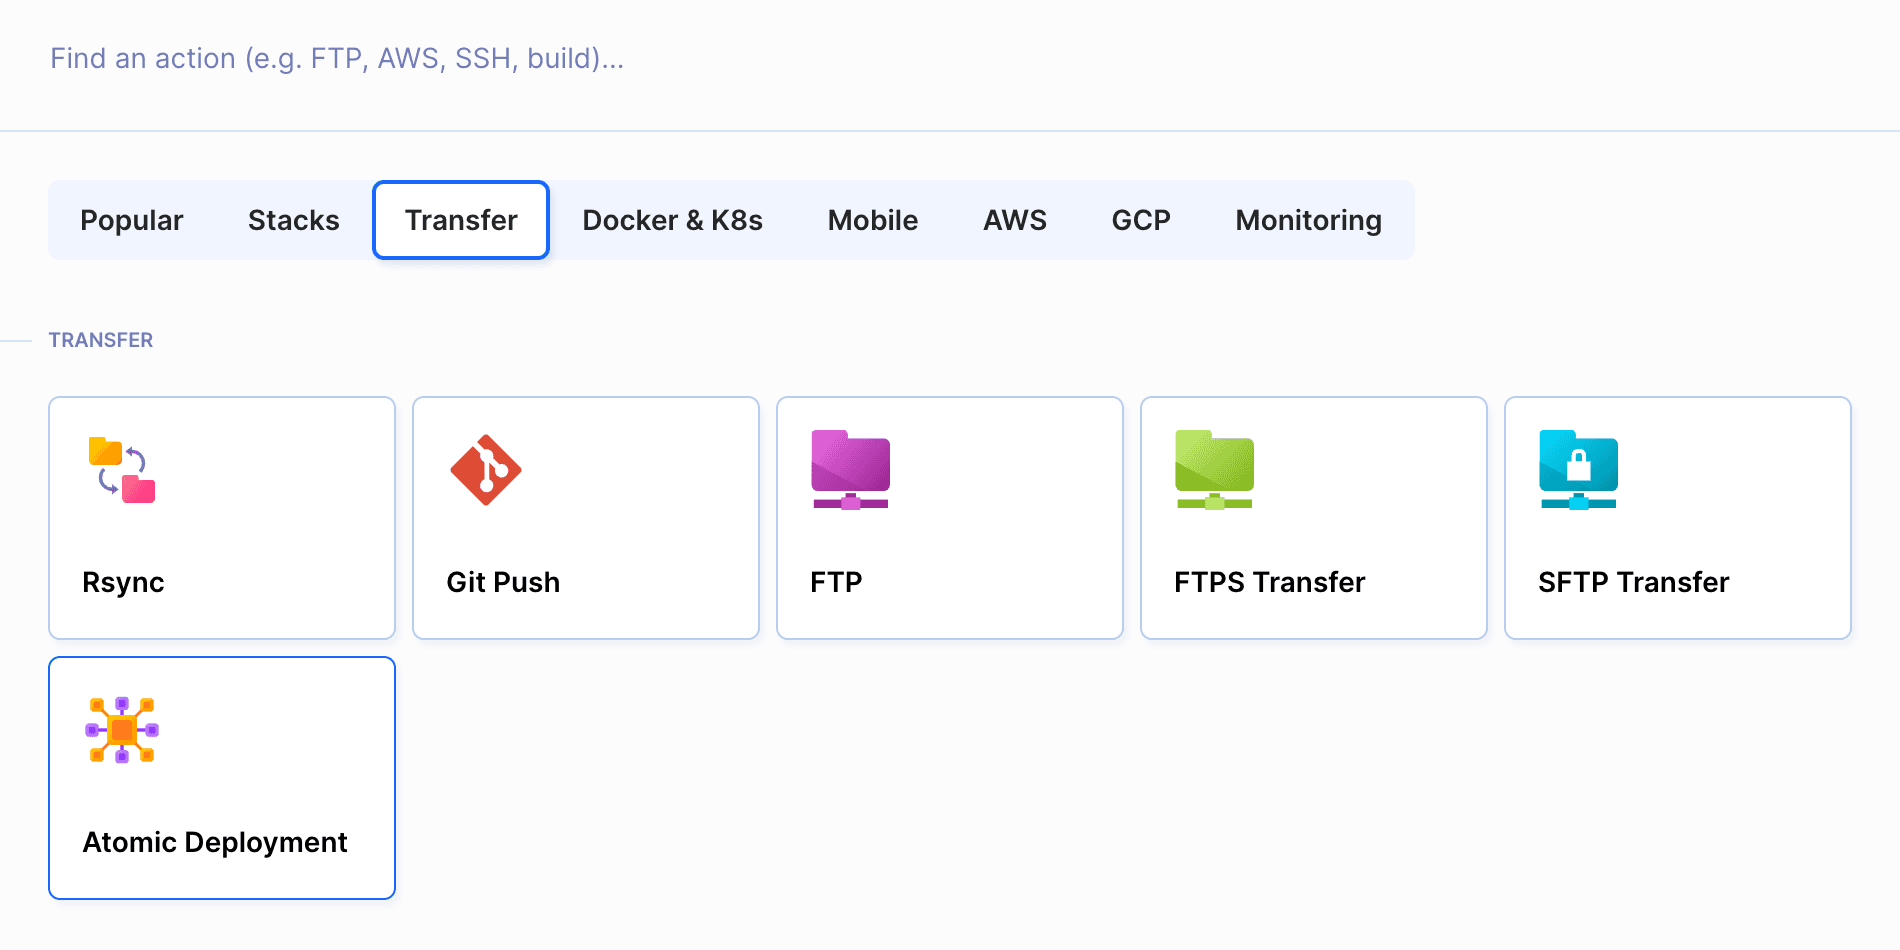This screenshot has width=1900, height=950.
Task: Choose the Rsync action label
Action: [123, 582]
